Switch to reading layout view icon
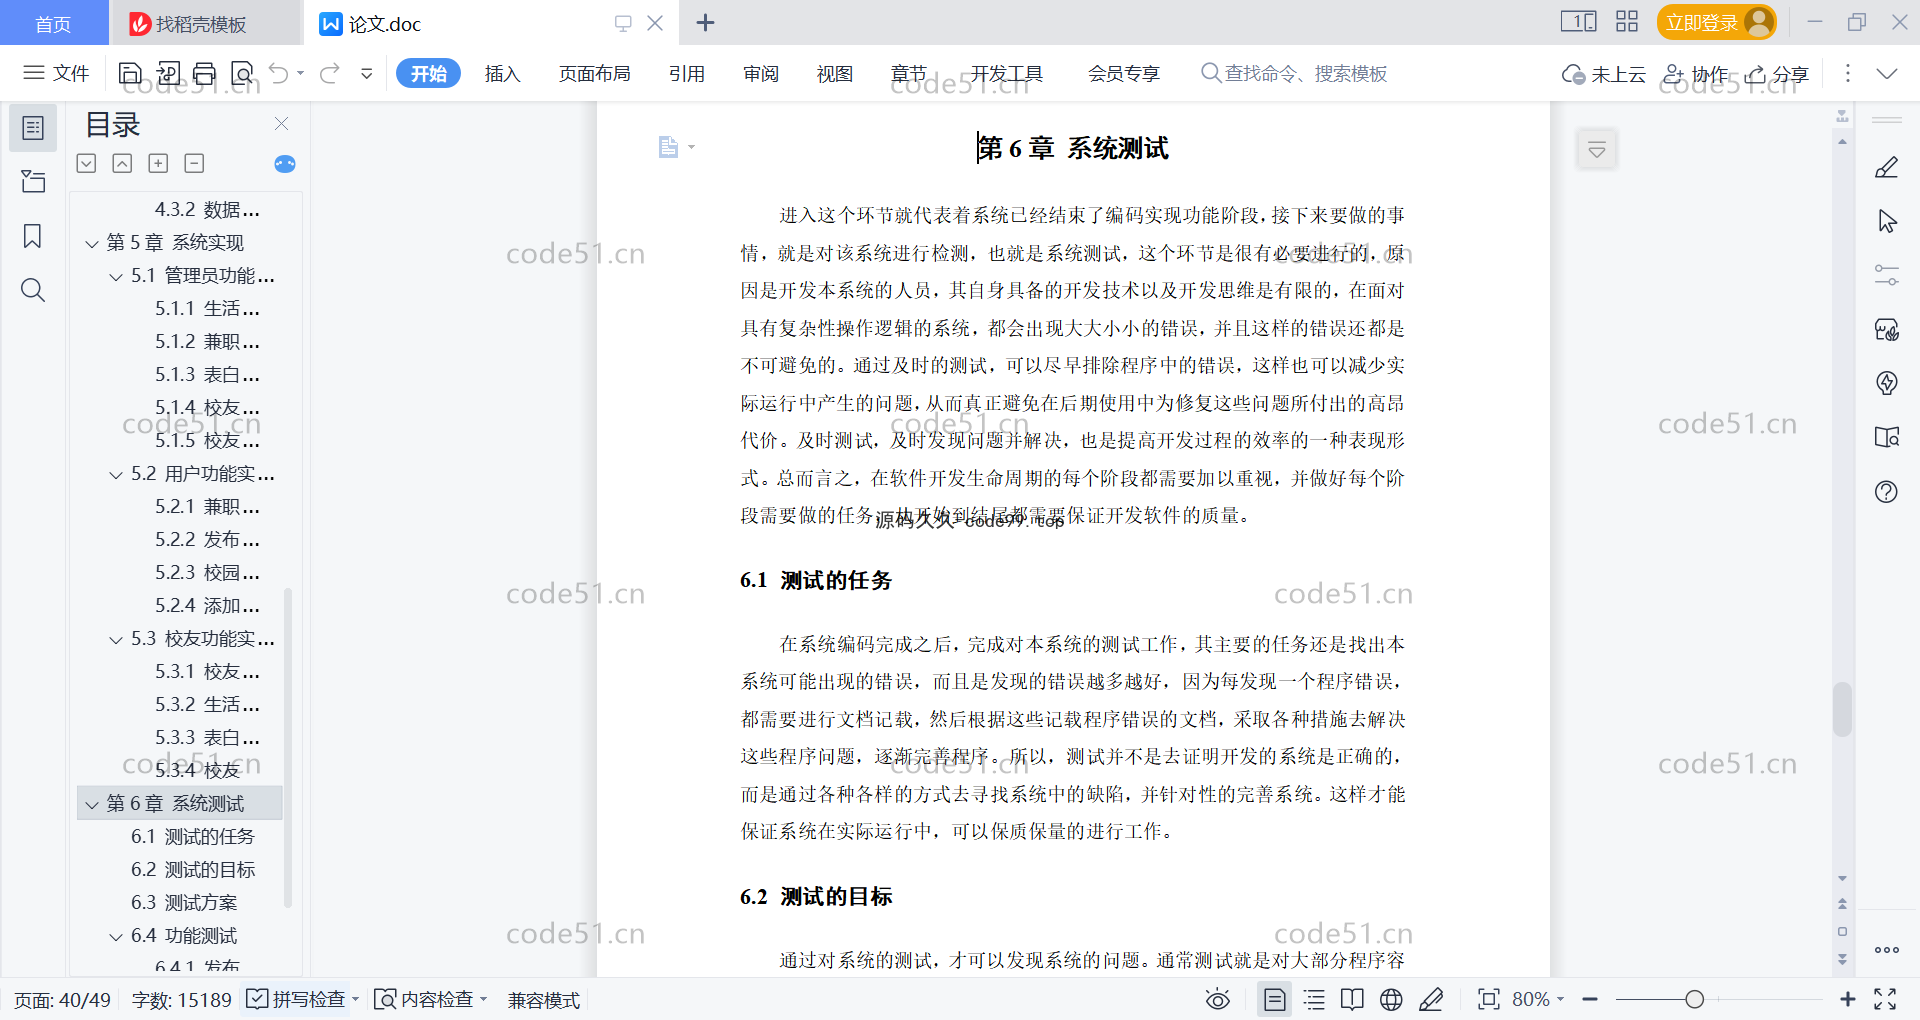 [x=1352, y=999]
